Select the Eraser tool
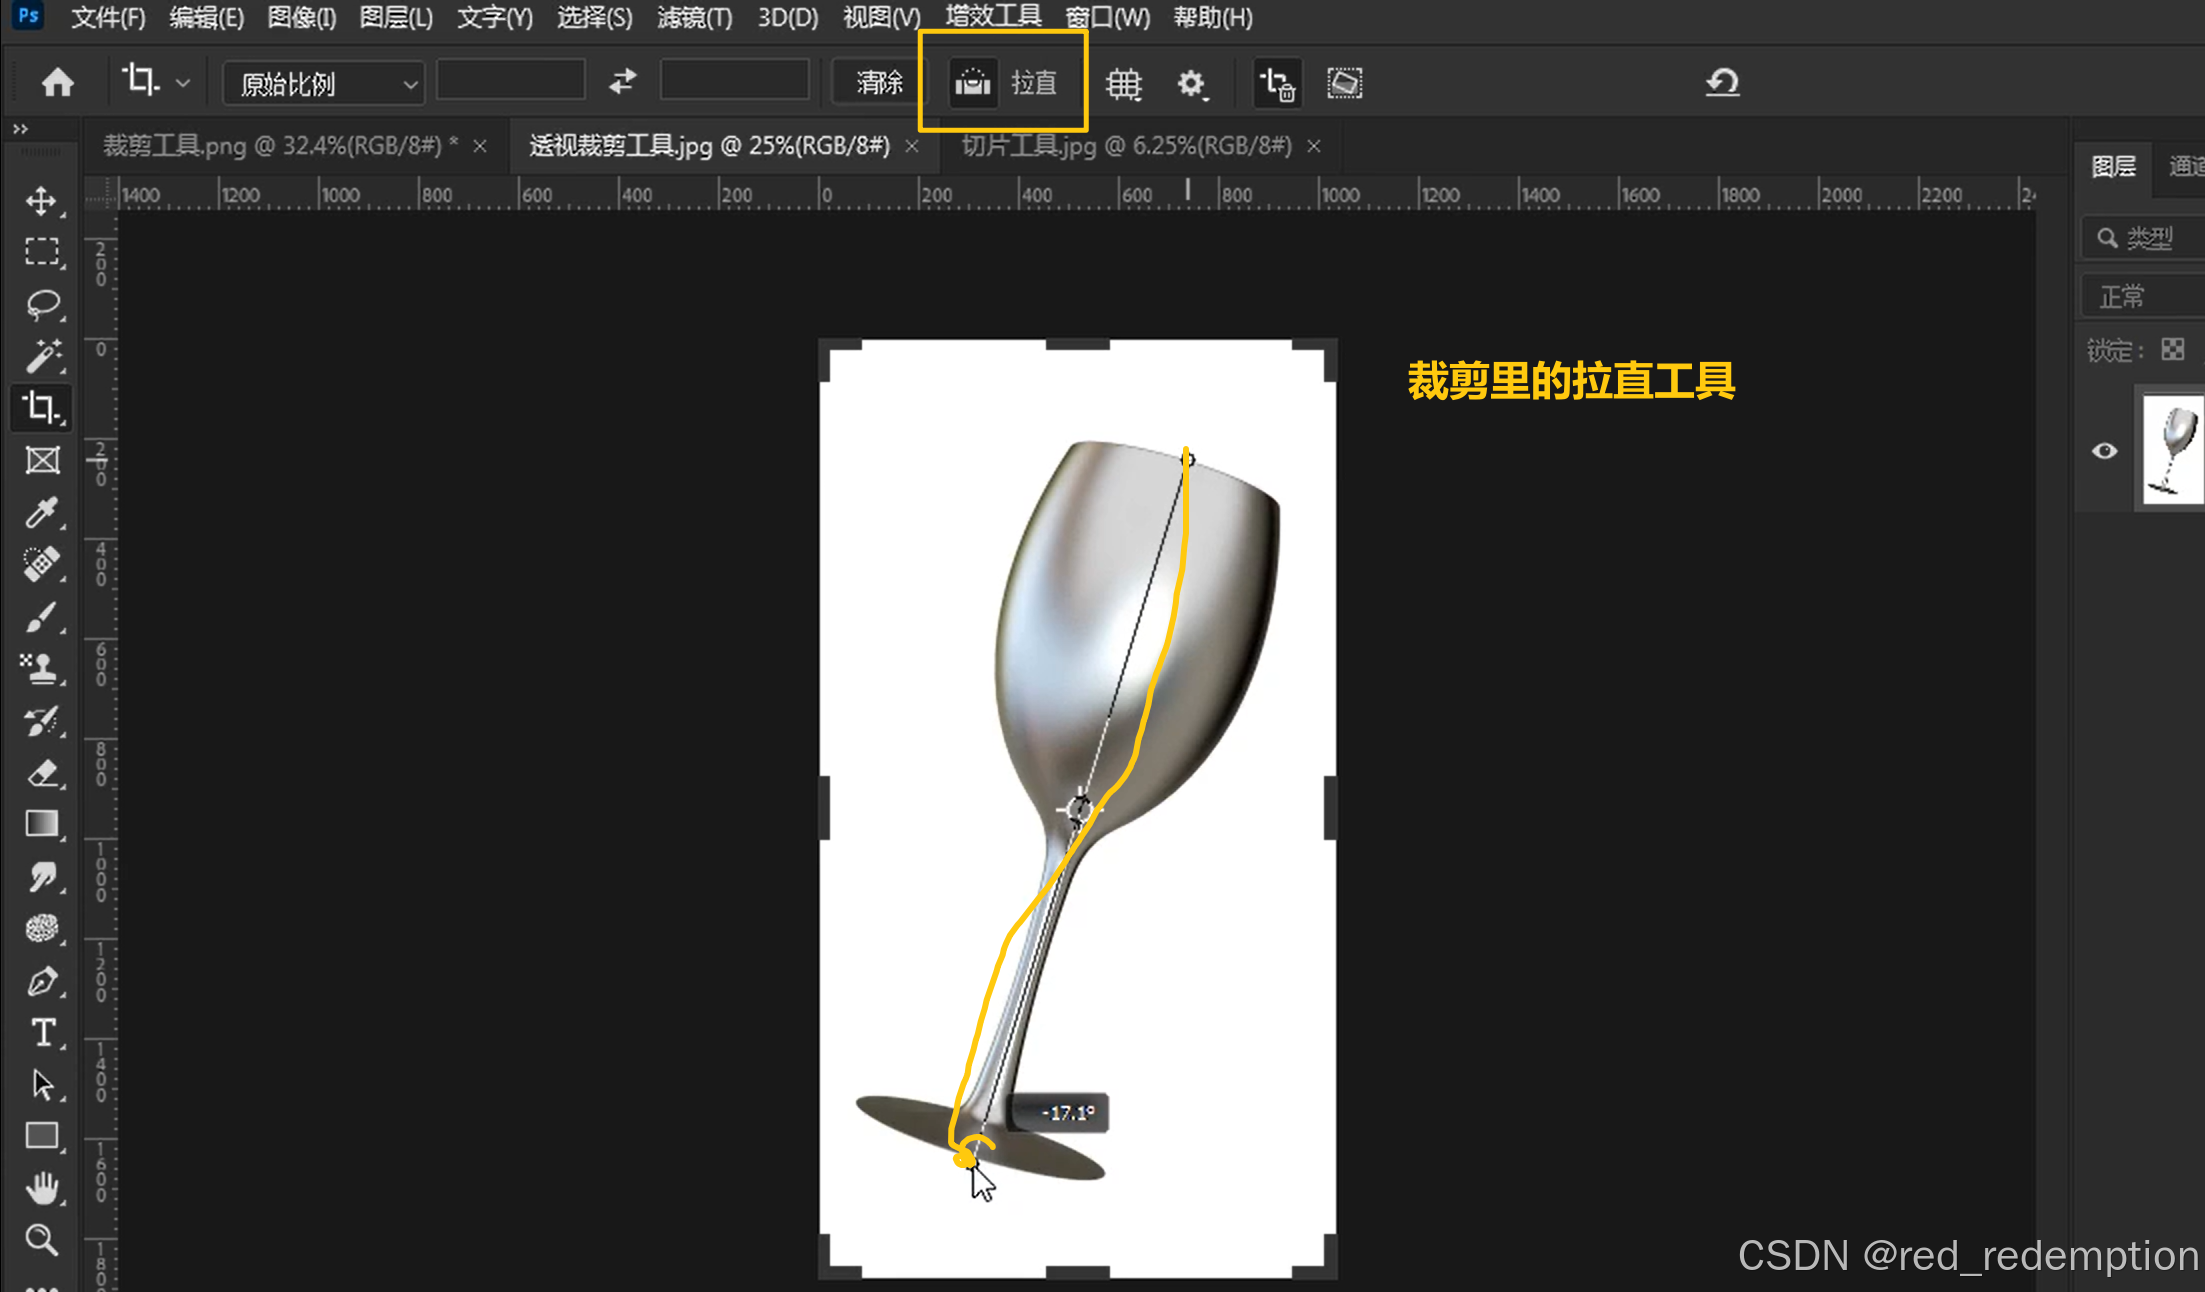The height and width of the screenshot is (1292, 2205). [41, 772]
